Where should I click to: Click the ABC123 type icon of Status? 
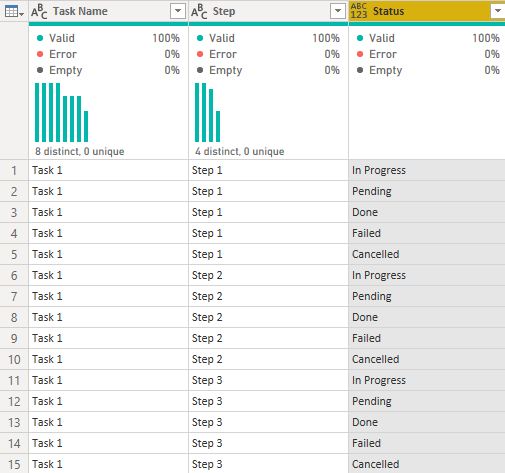(359, 11)
